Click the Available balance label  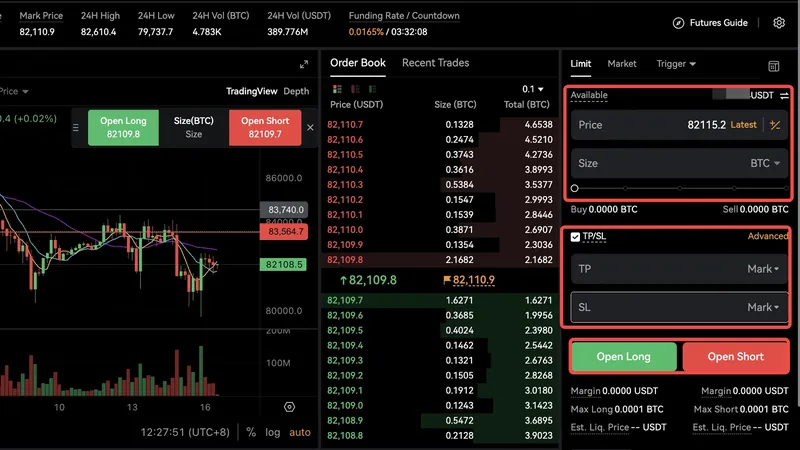(589, 95)
